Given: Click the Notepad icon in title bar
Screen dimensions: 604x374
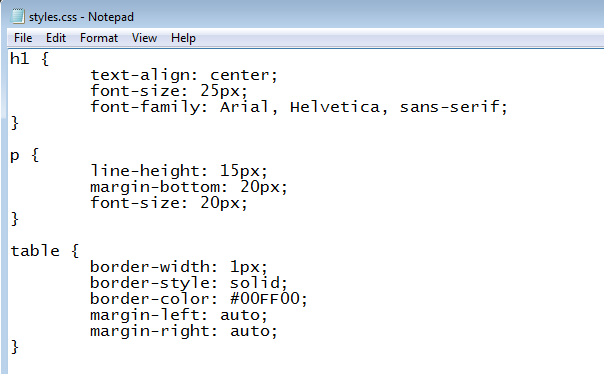Looking at the screenshot, I should tap(17, 16).
